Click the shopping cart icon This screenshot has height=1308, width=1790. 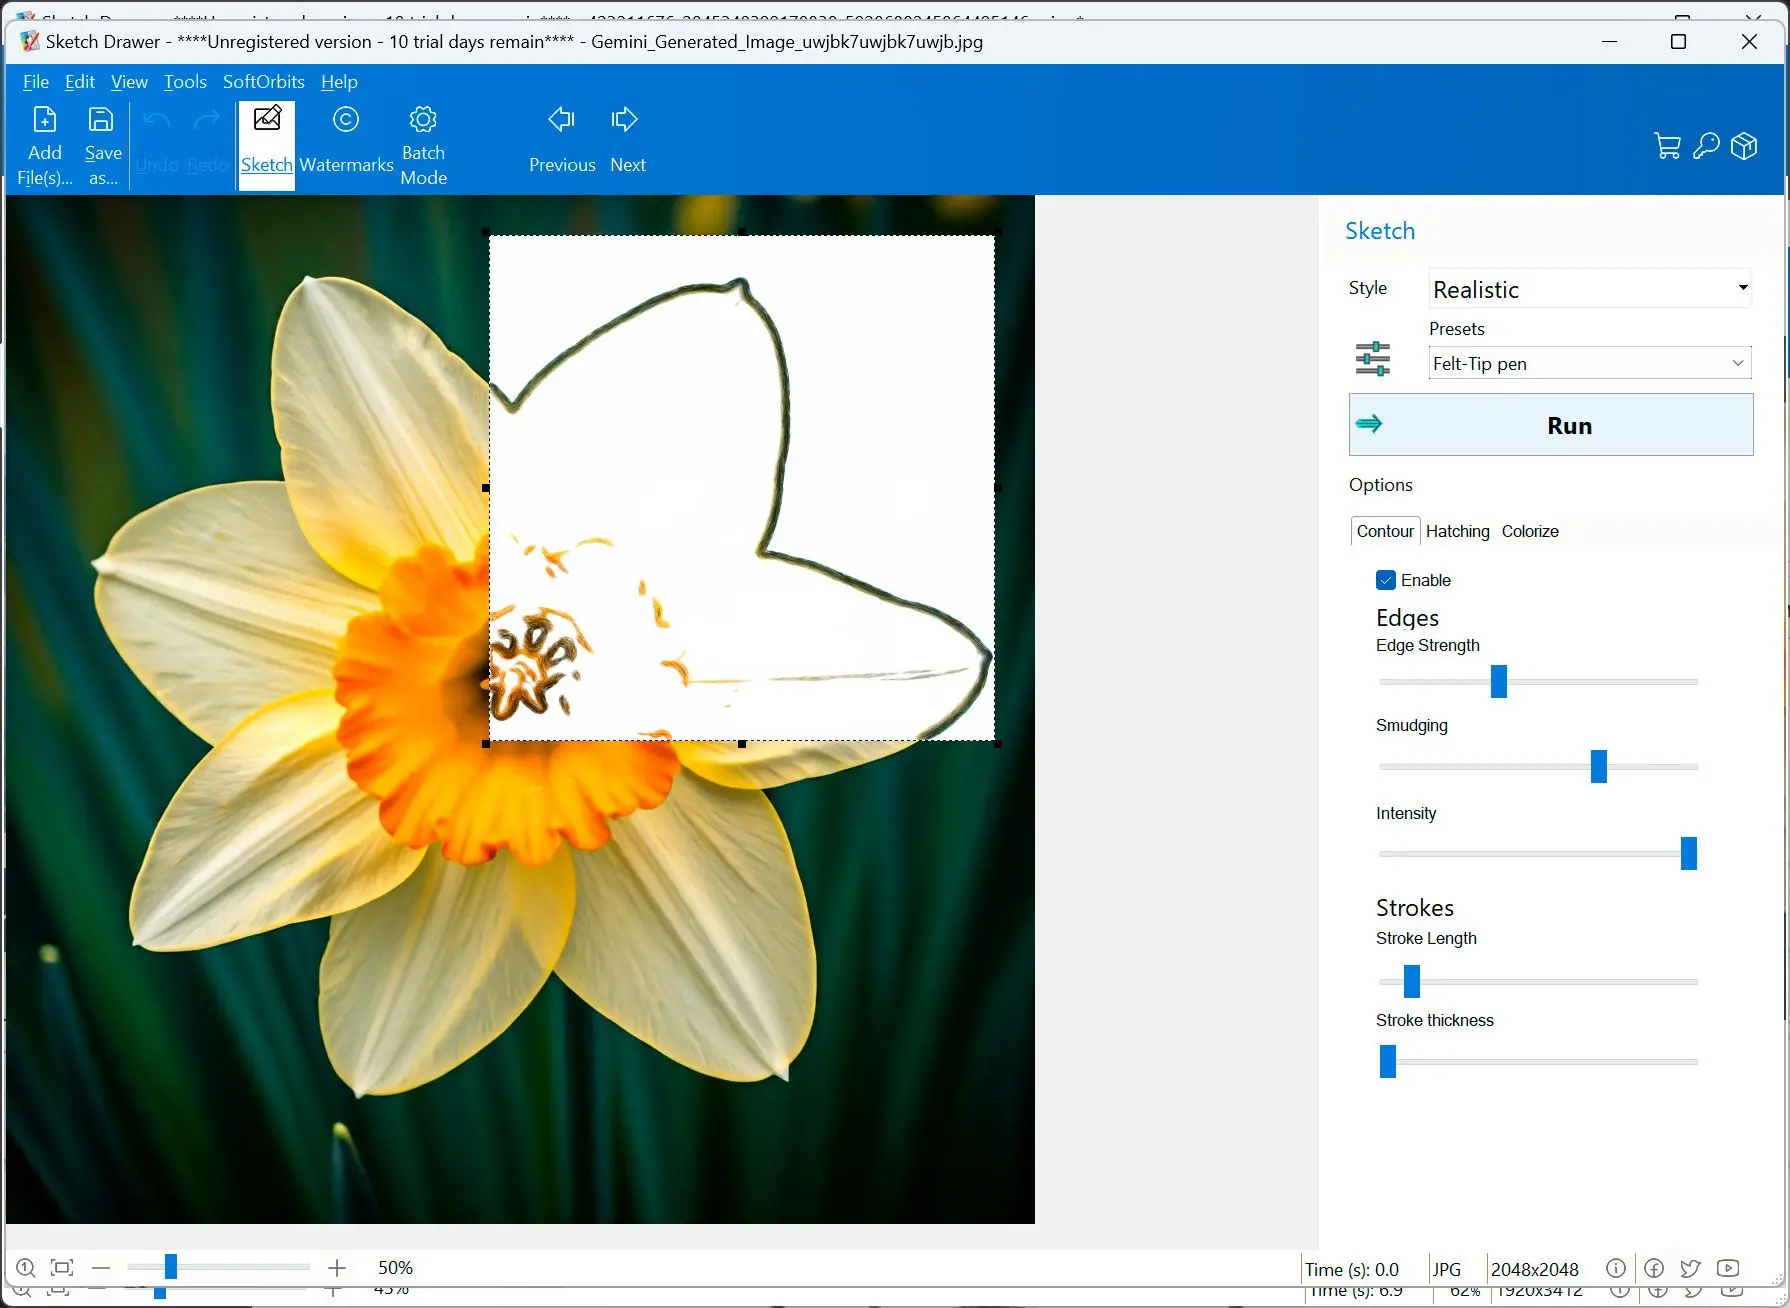coord(1667,146)
